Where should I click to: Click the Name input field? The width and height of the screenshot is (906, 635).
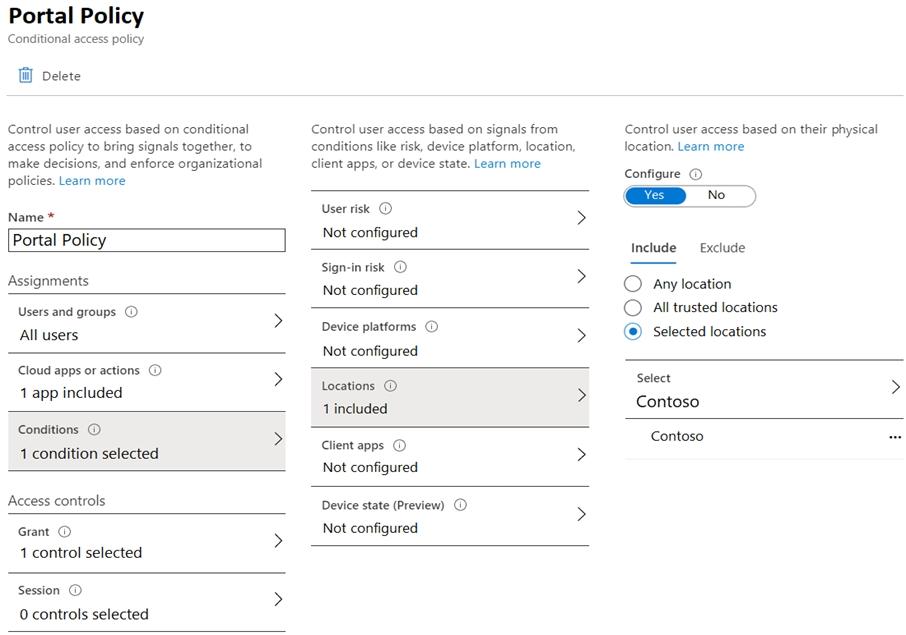(x=146, y=240)
